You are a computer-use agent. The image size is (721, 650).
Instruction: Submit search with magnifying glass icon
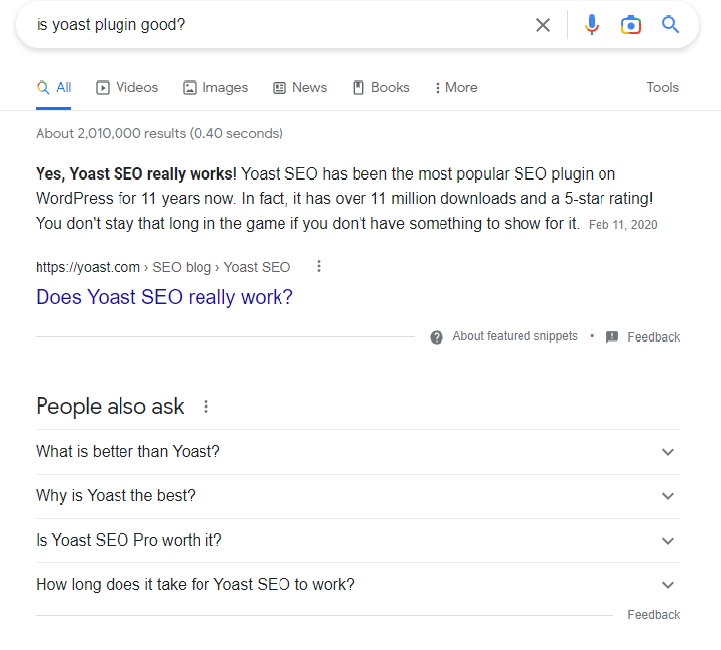click(x=670, y=24)
